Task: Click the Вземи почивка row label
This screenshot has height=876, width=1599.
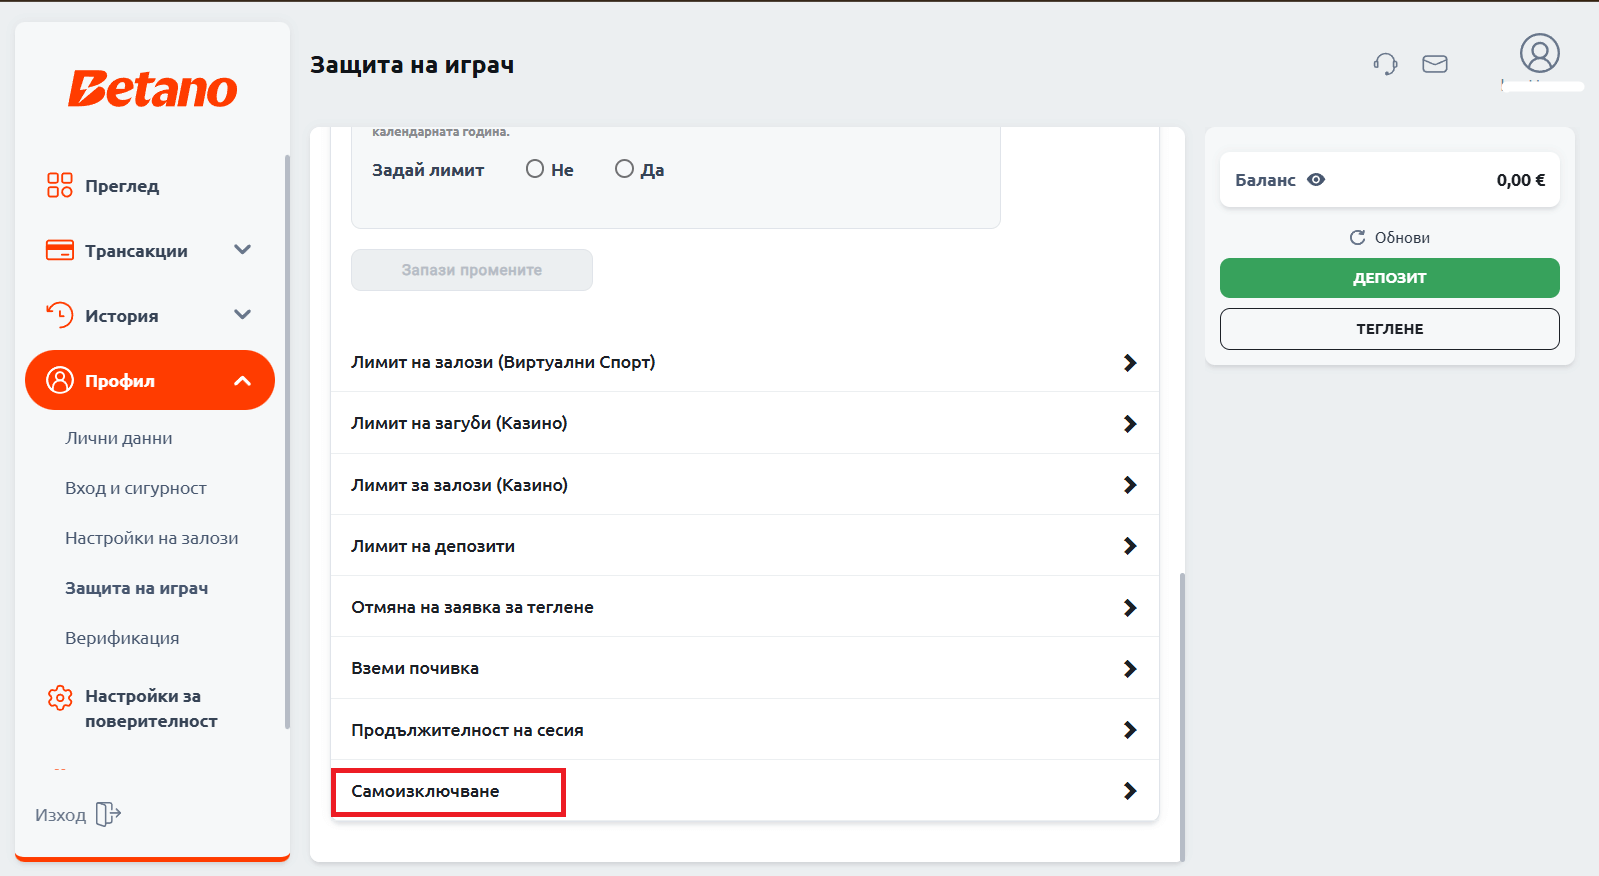Action: 415,668
